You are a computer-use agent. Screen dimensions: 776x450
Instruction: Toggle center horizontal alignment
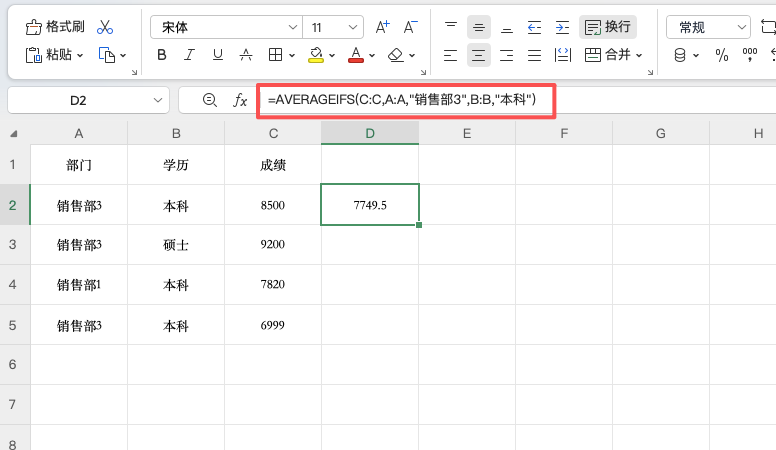point(479,55)
